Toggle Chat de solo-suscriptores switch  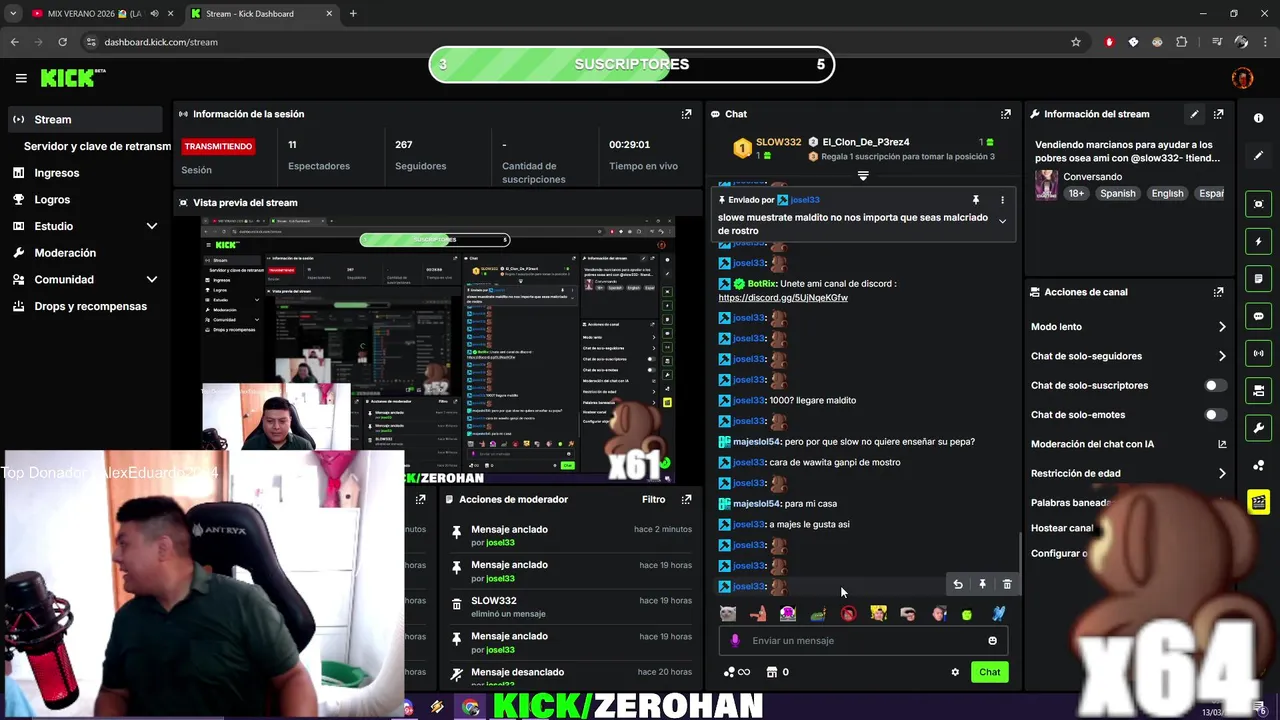1215,385
